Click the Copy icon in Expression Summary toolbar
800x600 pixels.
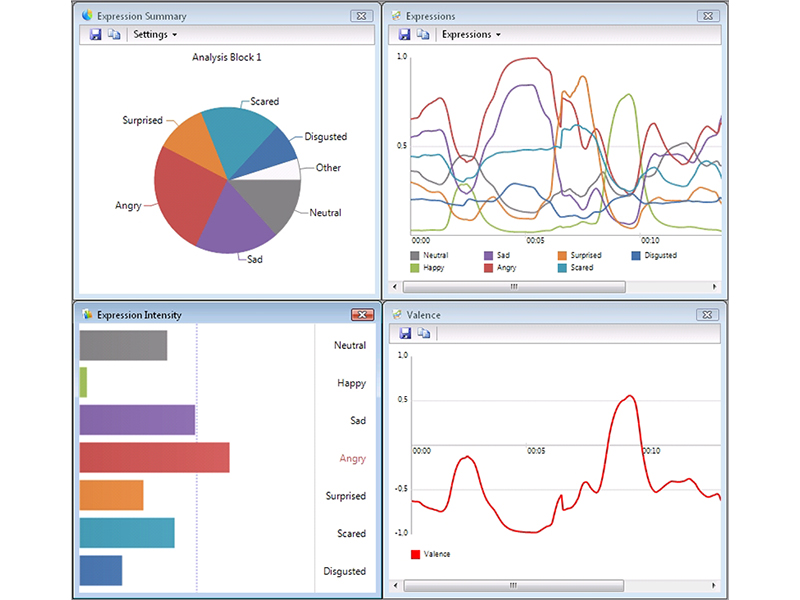pos(114,34)
